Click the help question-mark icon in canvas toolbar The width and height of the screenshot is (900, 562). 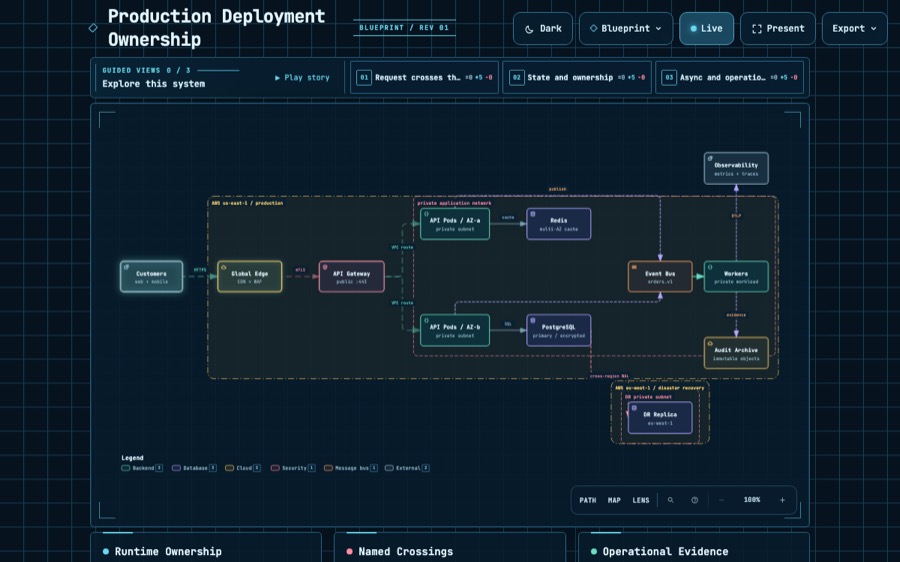pyautogui.click(x=695, y=500)
